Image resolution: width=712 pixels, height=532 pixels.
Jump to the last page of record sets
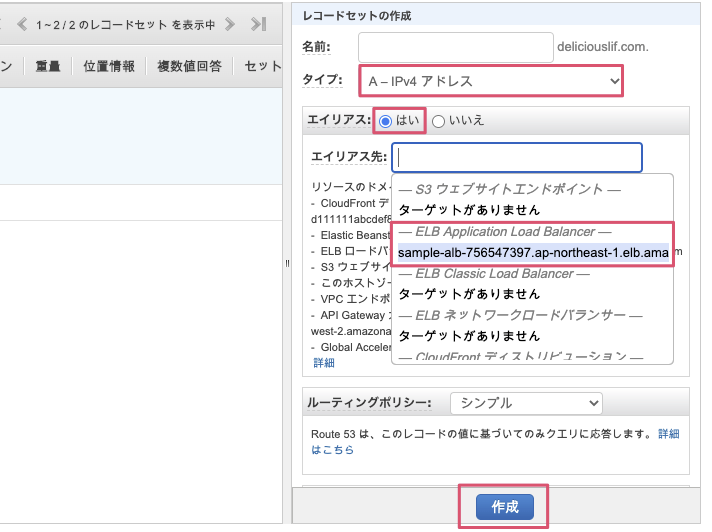coord(258,24)
